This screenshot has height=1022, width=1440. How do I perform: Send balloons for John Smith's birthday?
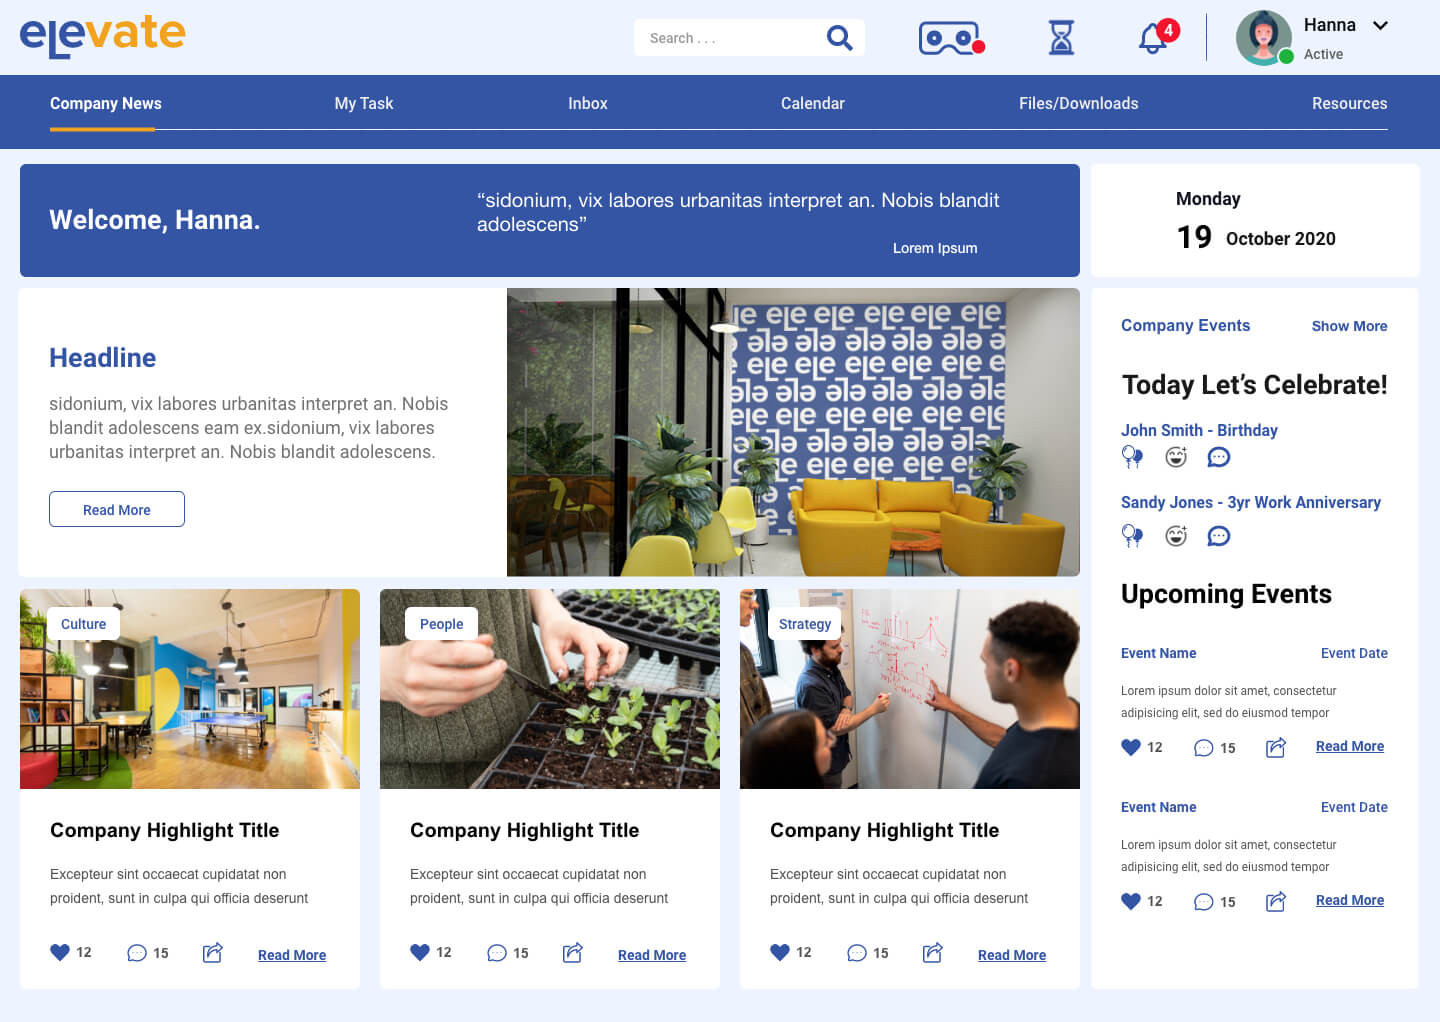tap(1132, 457)
